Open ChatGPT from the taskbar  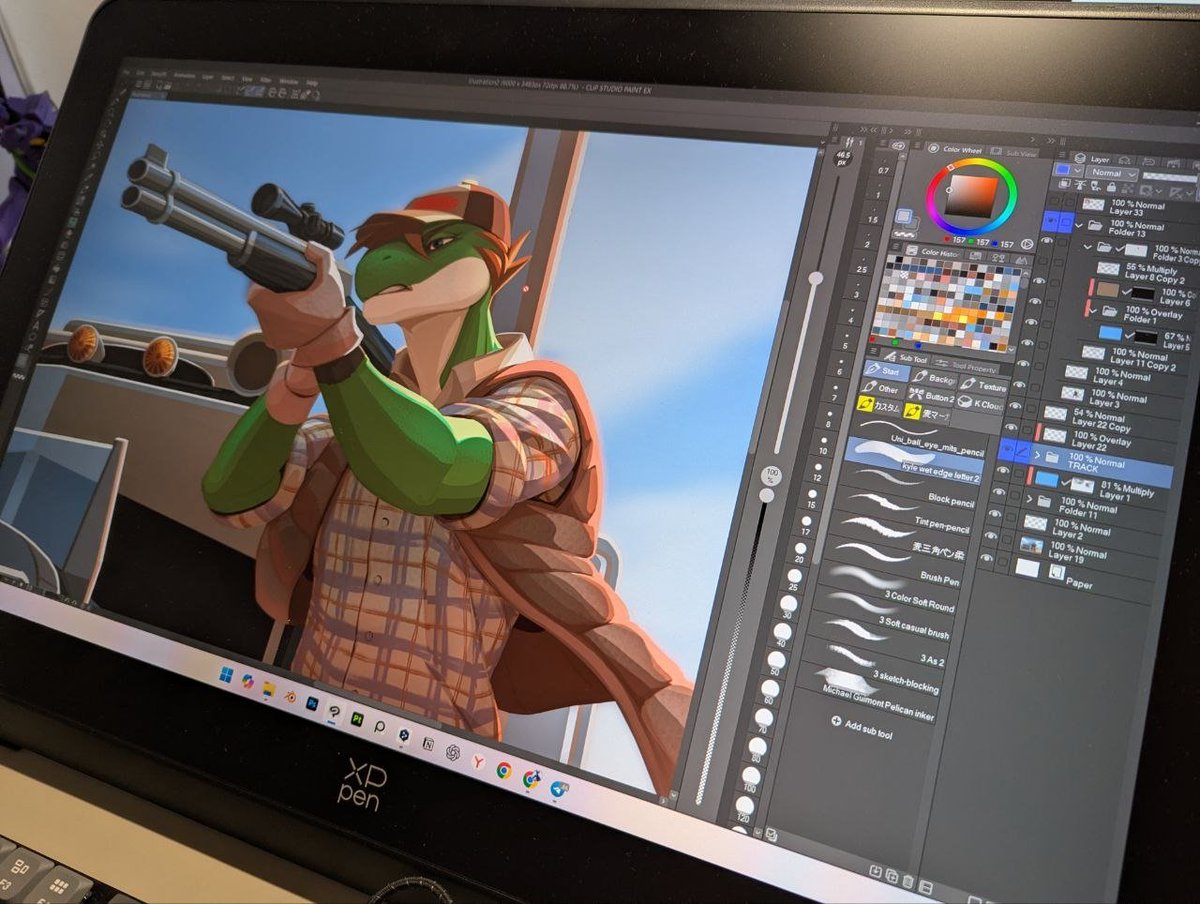[452, 754]
